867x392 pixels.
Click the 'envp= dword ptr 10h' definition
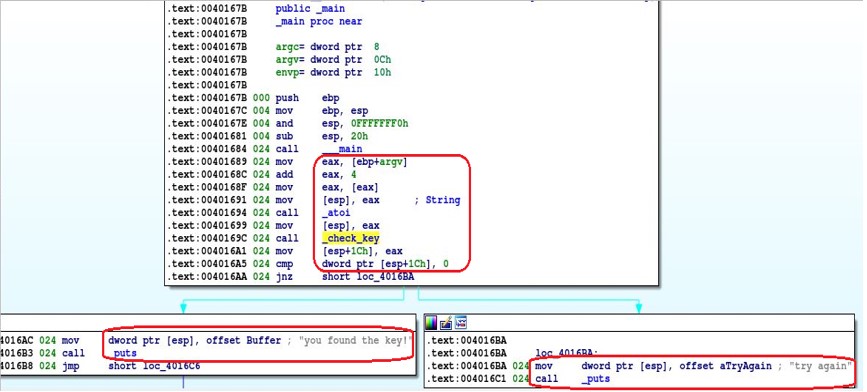pyautogui.click(x=333, y=72)
